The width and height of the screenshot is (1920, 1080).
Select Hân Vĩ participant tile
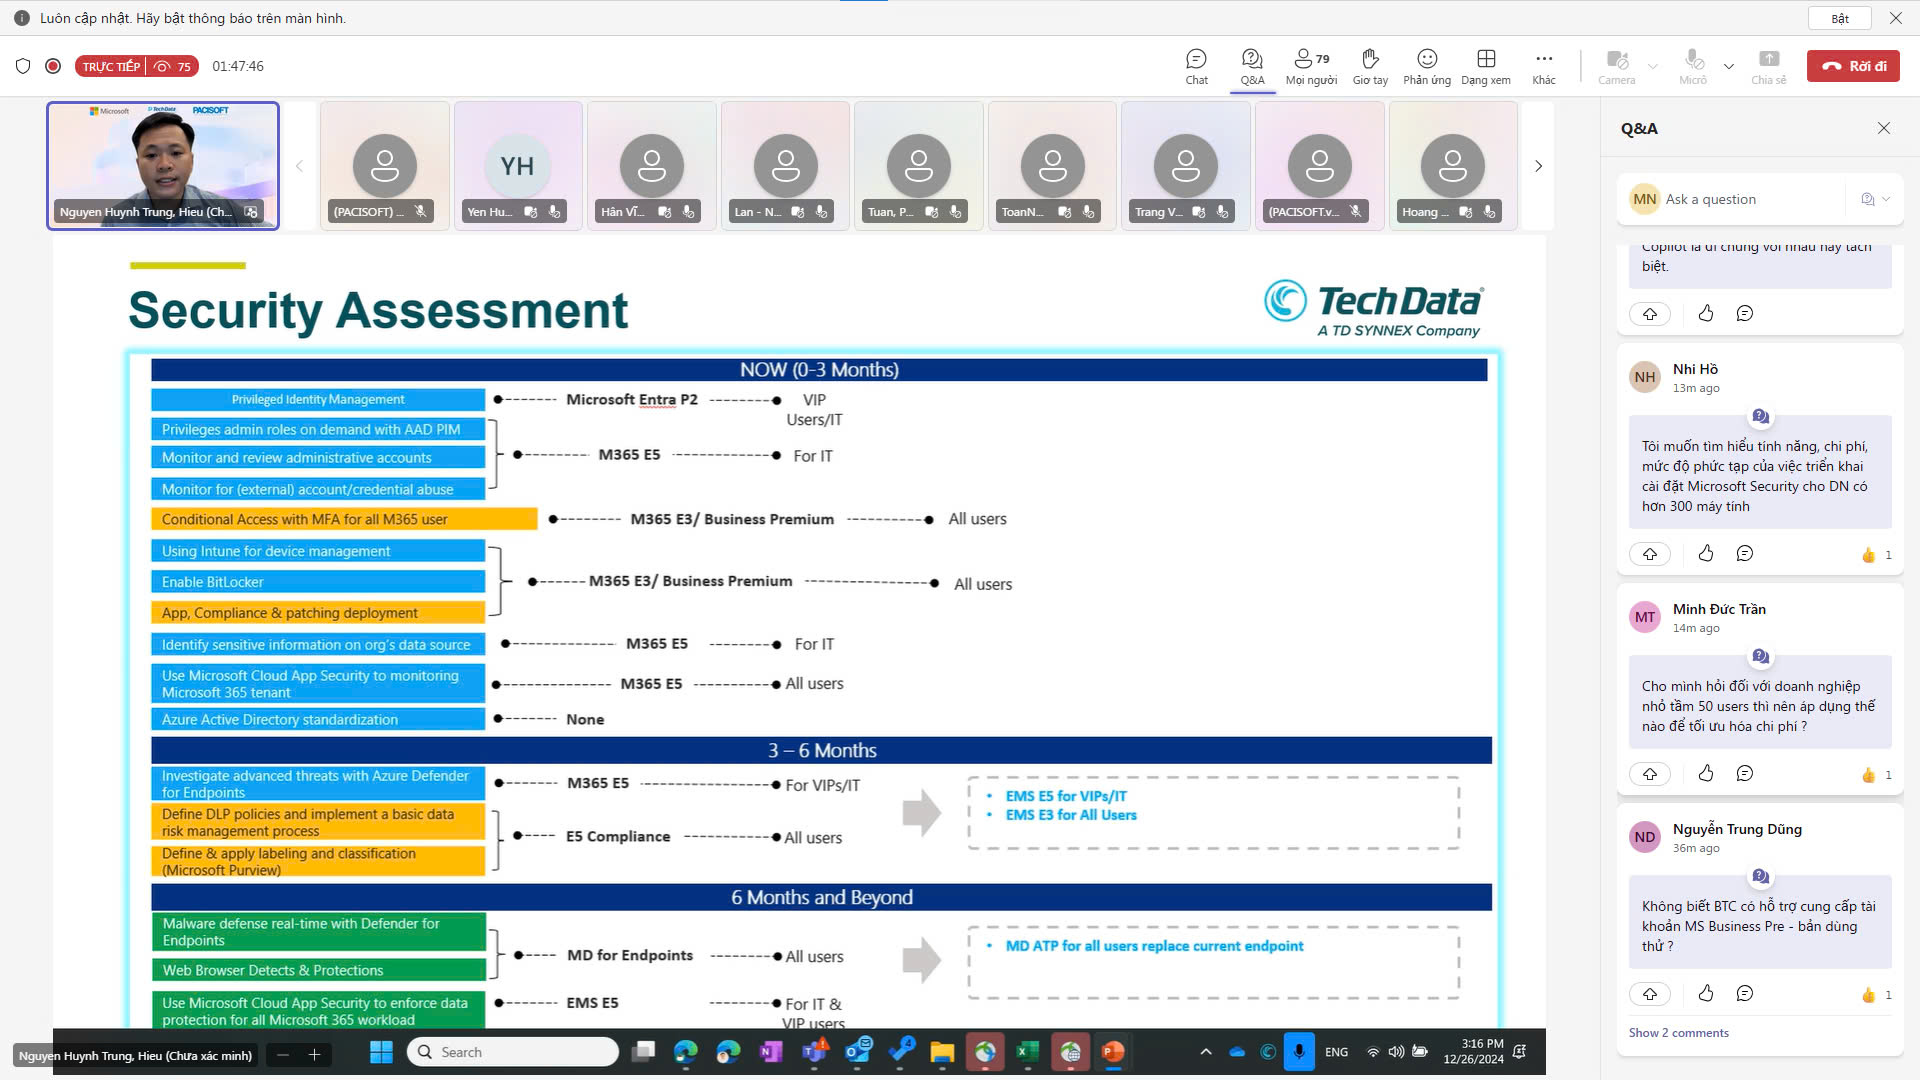[651, 166]
